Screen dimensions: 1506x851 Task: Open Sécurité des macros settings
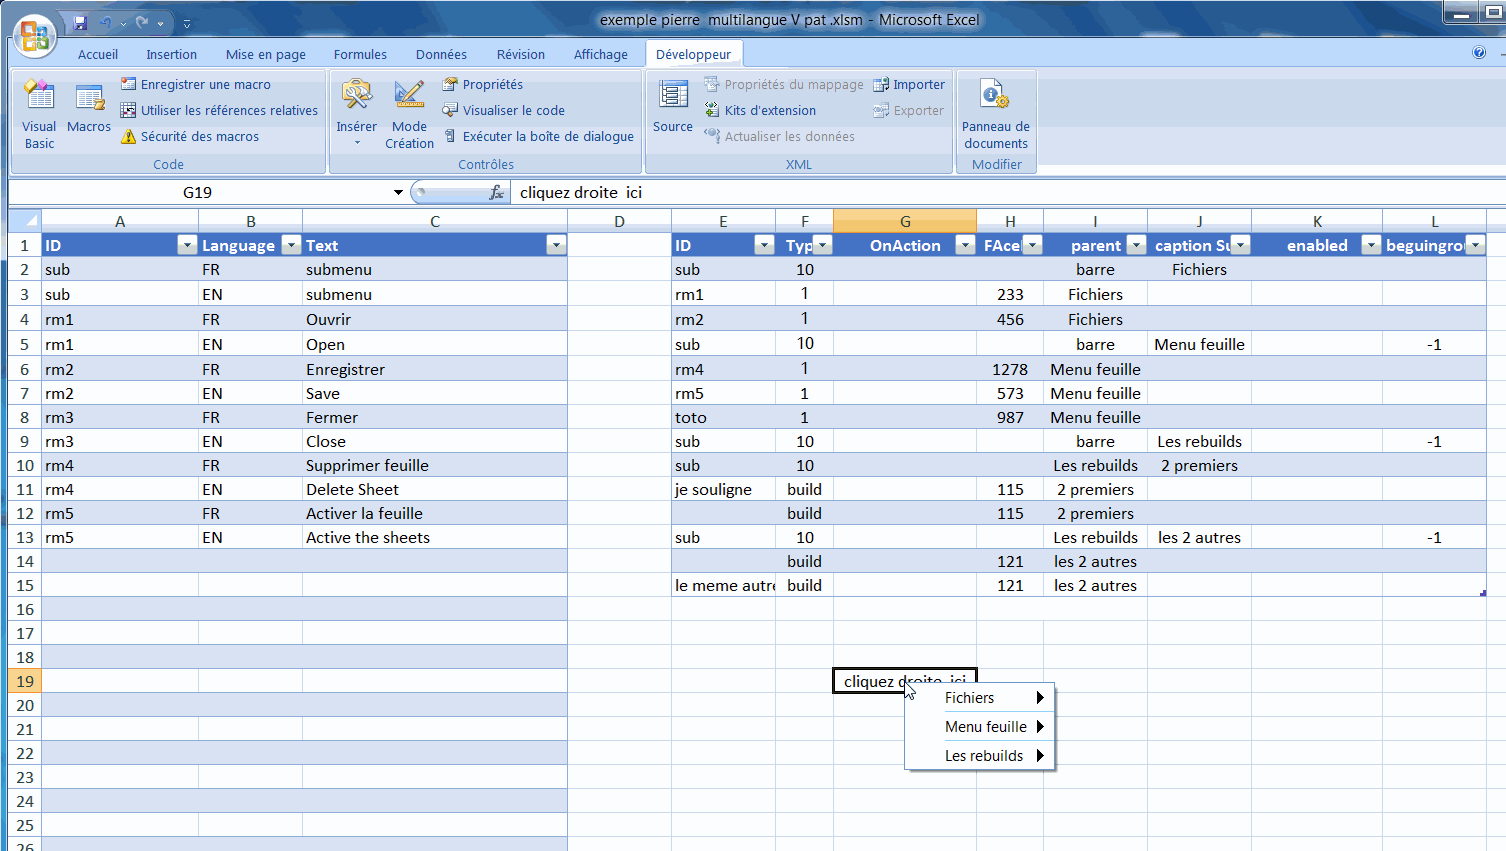[190, 136]
